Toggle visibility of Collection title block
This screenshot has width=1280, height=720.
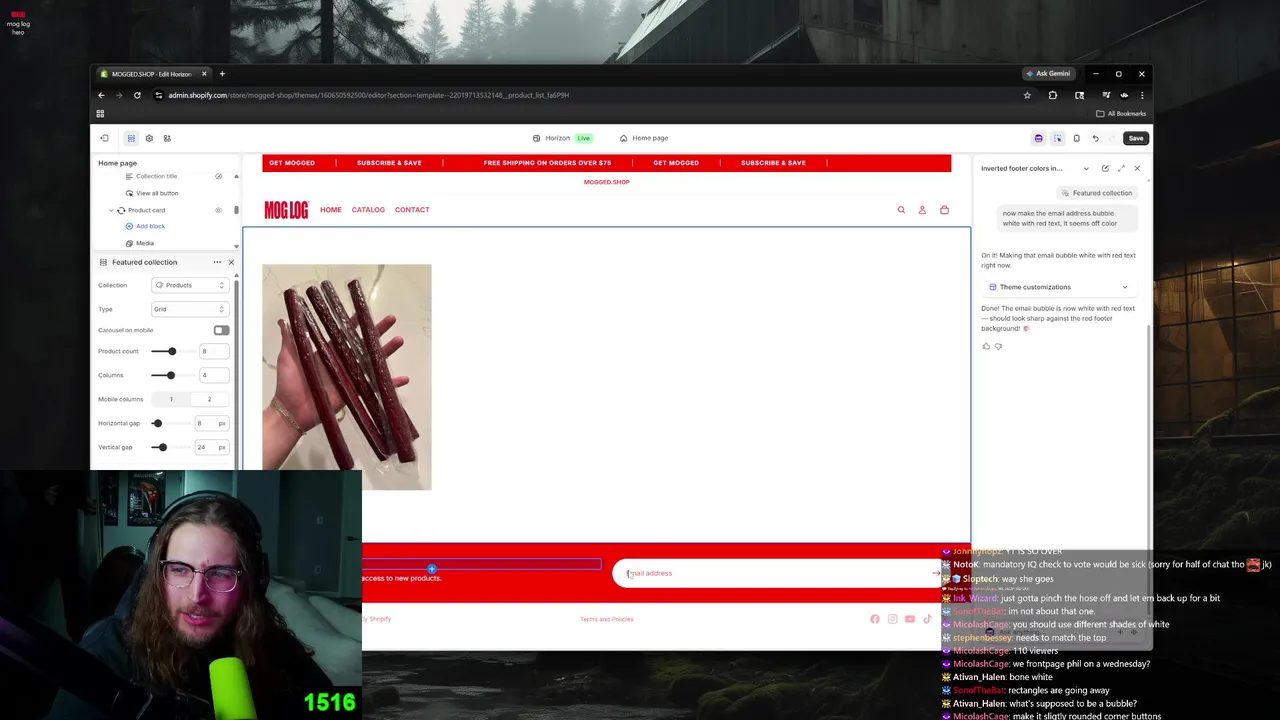pos(218,176)
